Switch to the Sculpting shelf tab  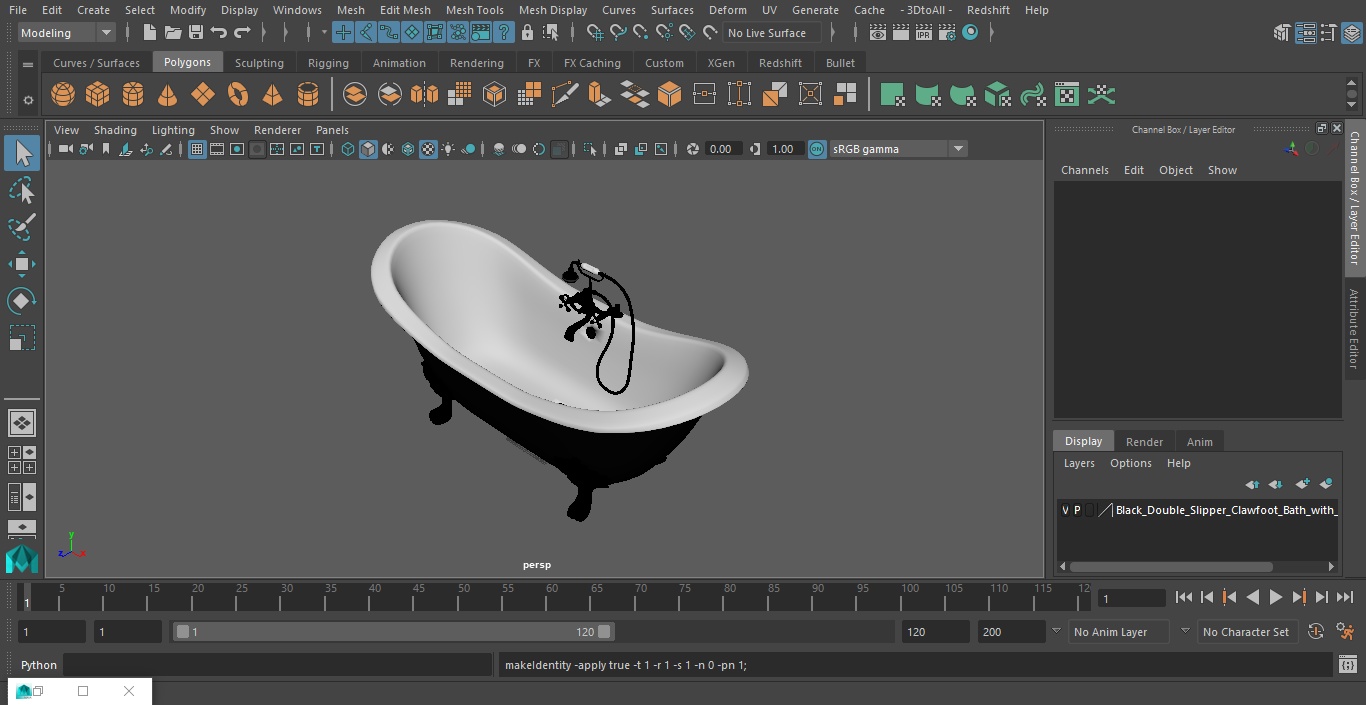coord(259,63)
